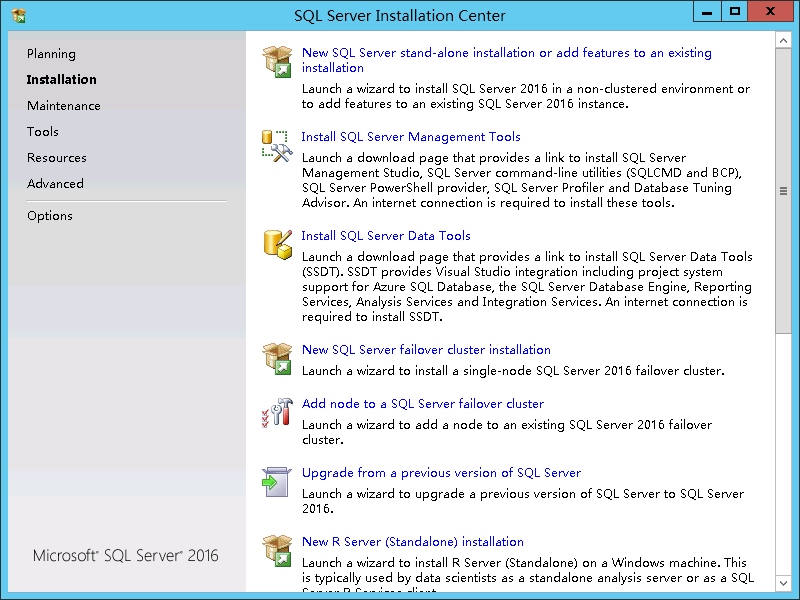Maximize the Installation Center window

pos(734,12)
